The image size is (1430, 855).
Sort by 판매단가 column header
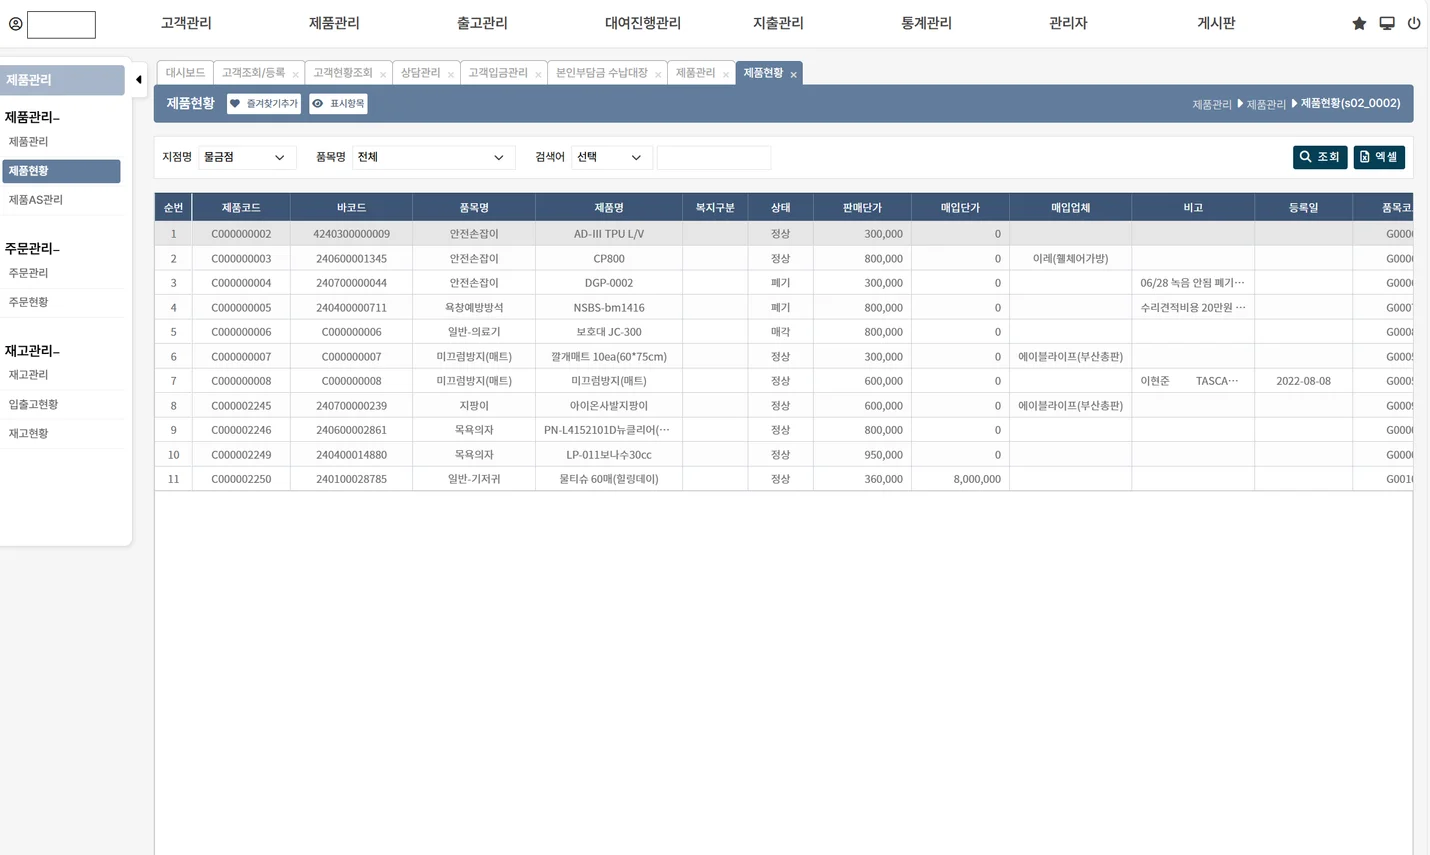[862, 208]
